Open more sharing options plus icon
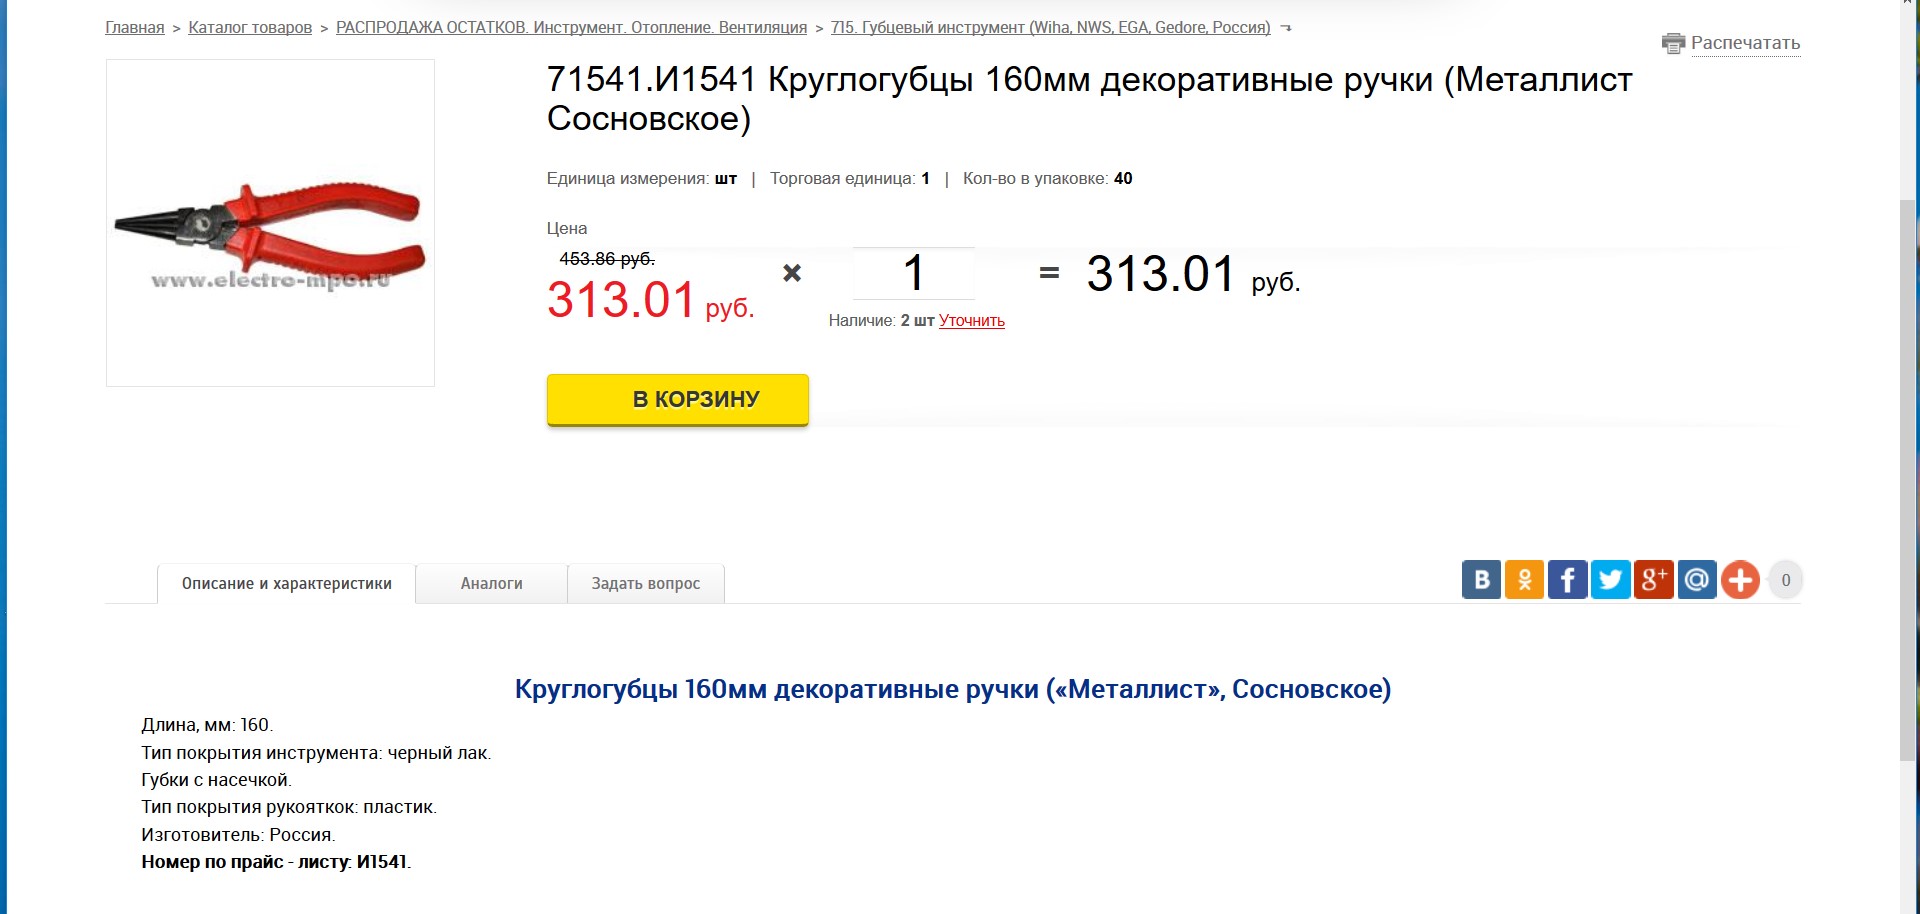Viewport: 1920px width, 914px height. 1740,580
